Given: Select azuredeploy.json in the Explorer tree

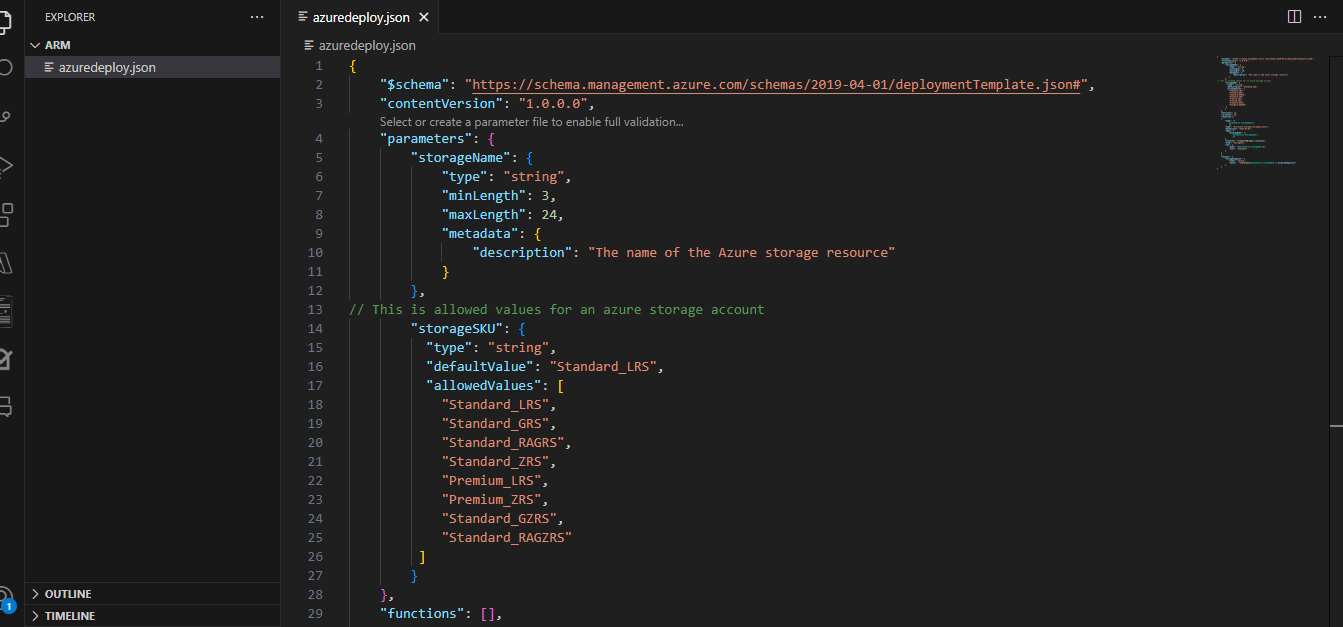Looking at the screenshot, I should click(152, 68).
